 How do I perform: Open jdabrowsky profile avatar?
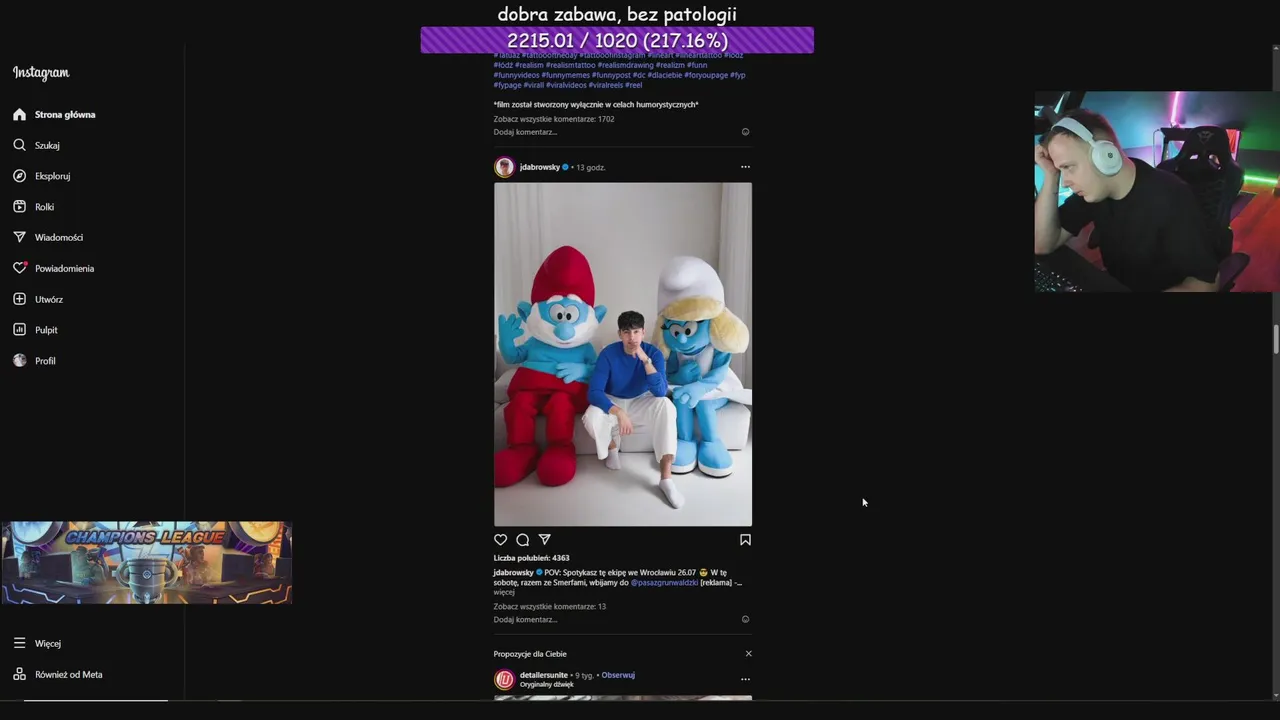pyautogui.click(x=504, y=167)
